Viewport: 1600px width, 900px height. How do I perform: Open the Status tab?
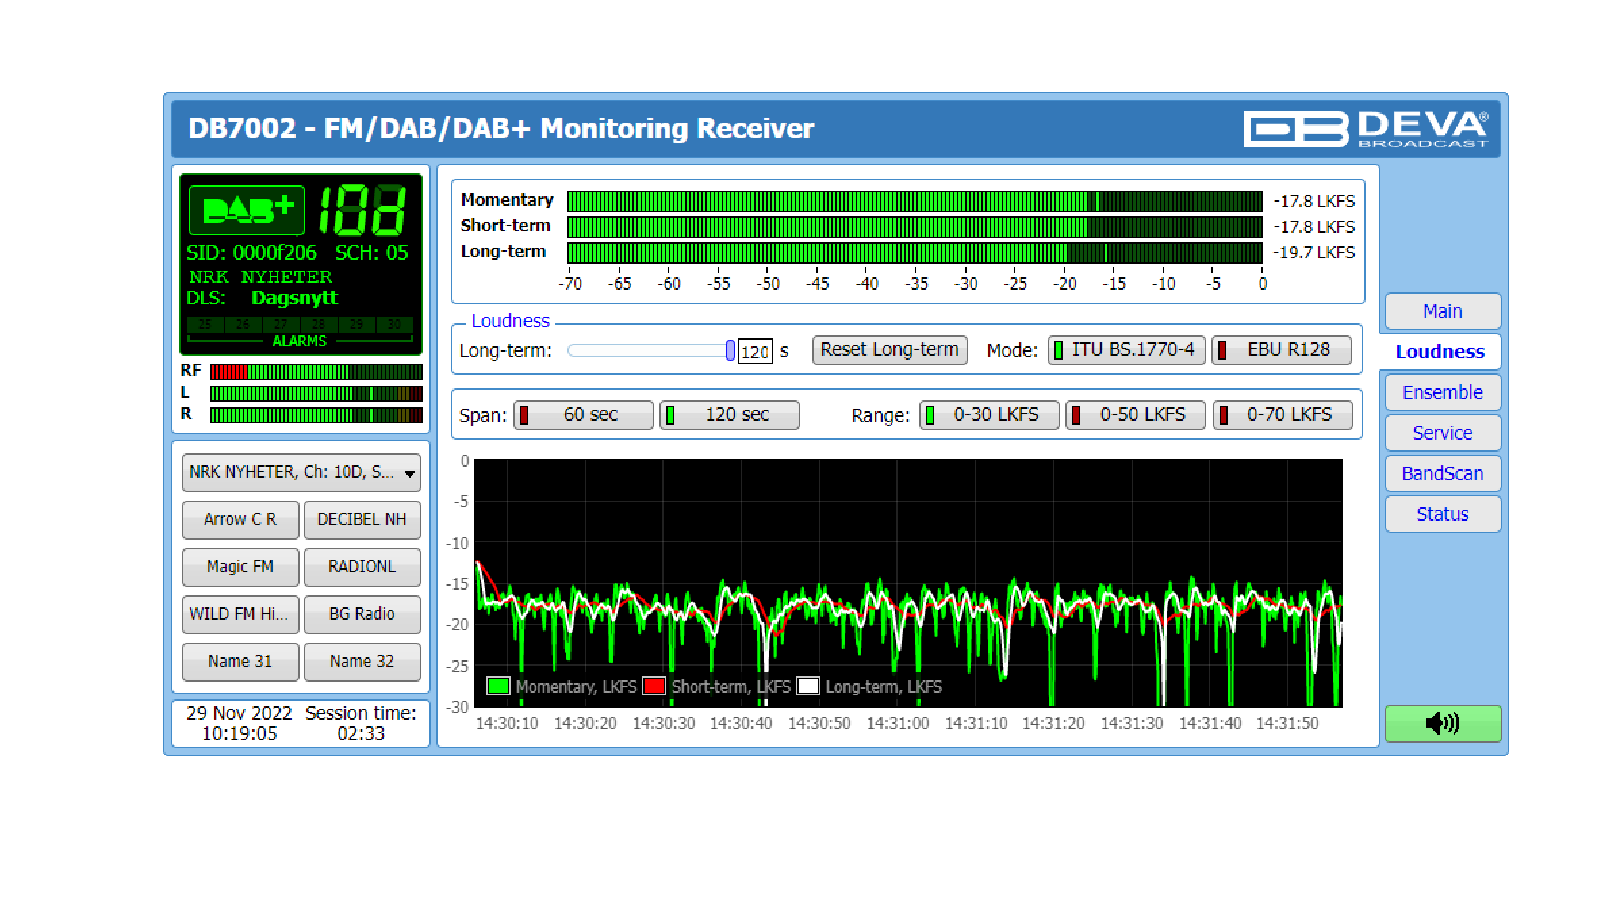[x=1442, y=514]
